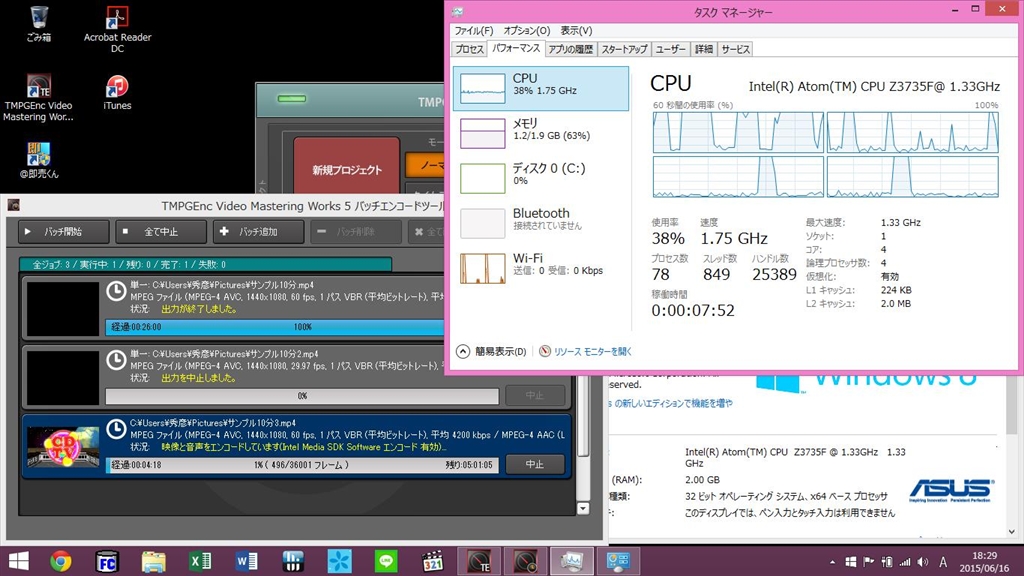The width and height of the screenshot is (1024, 576).
Task: Select the CPU performance item
Action: point(541,88)
